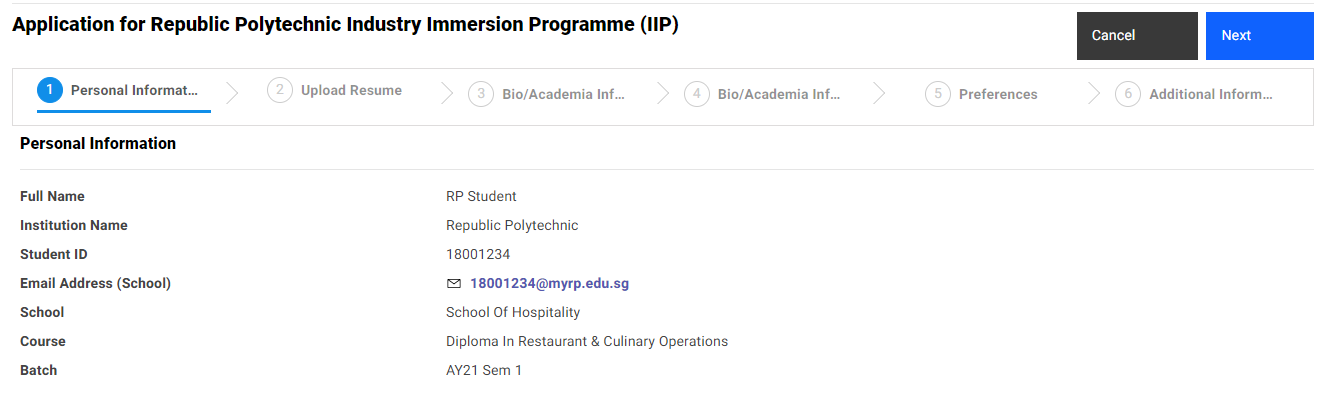Viewport: 1323px width, 395px height.
Task: Click the Student ID value 18001234
Action: 478,255
